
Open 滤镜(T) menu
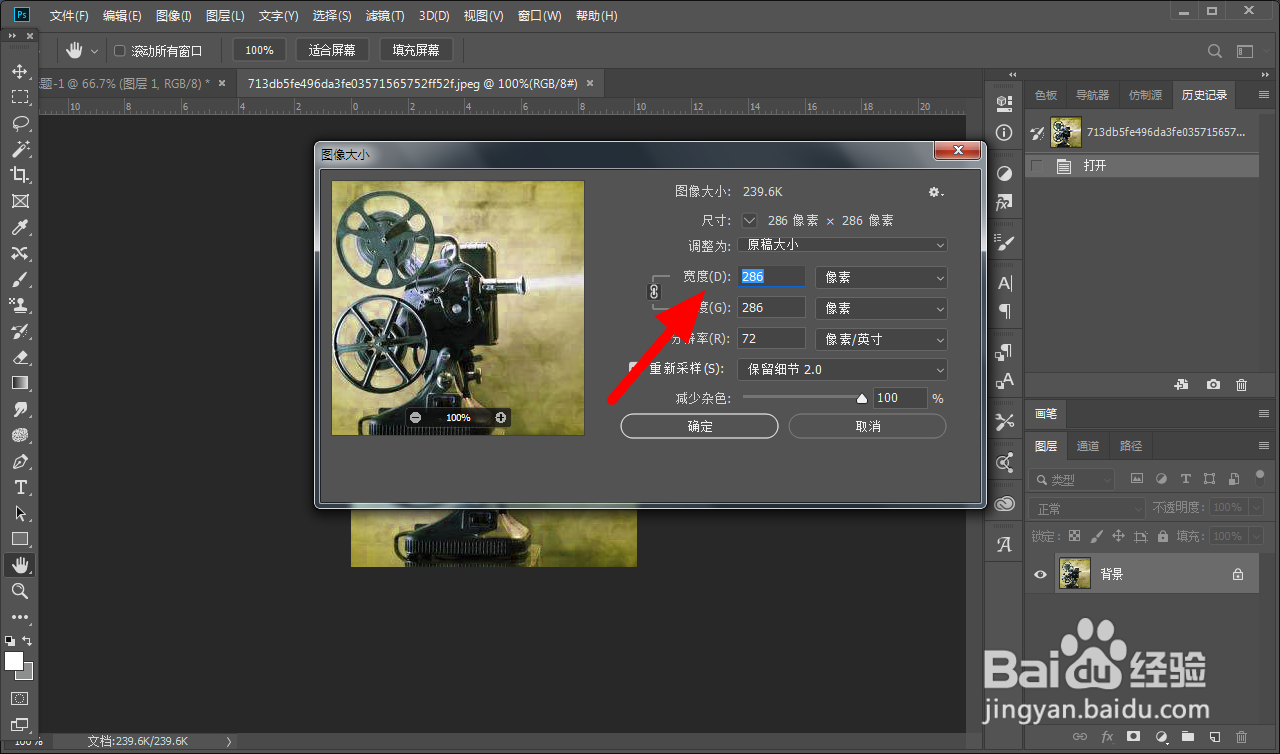tap(385, 16)
